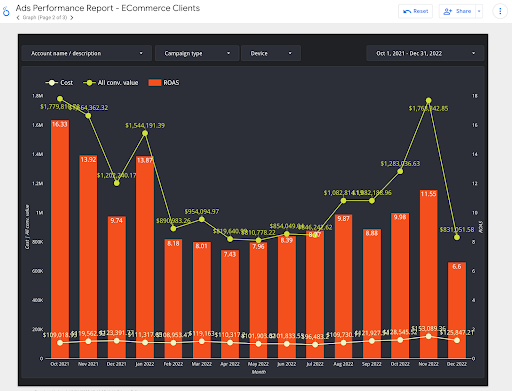Click the orange ROAS legend swatch
The width and height of the screenshot is (512, 391).
tap(155, 83)
